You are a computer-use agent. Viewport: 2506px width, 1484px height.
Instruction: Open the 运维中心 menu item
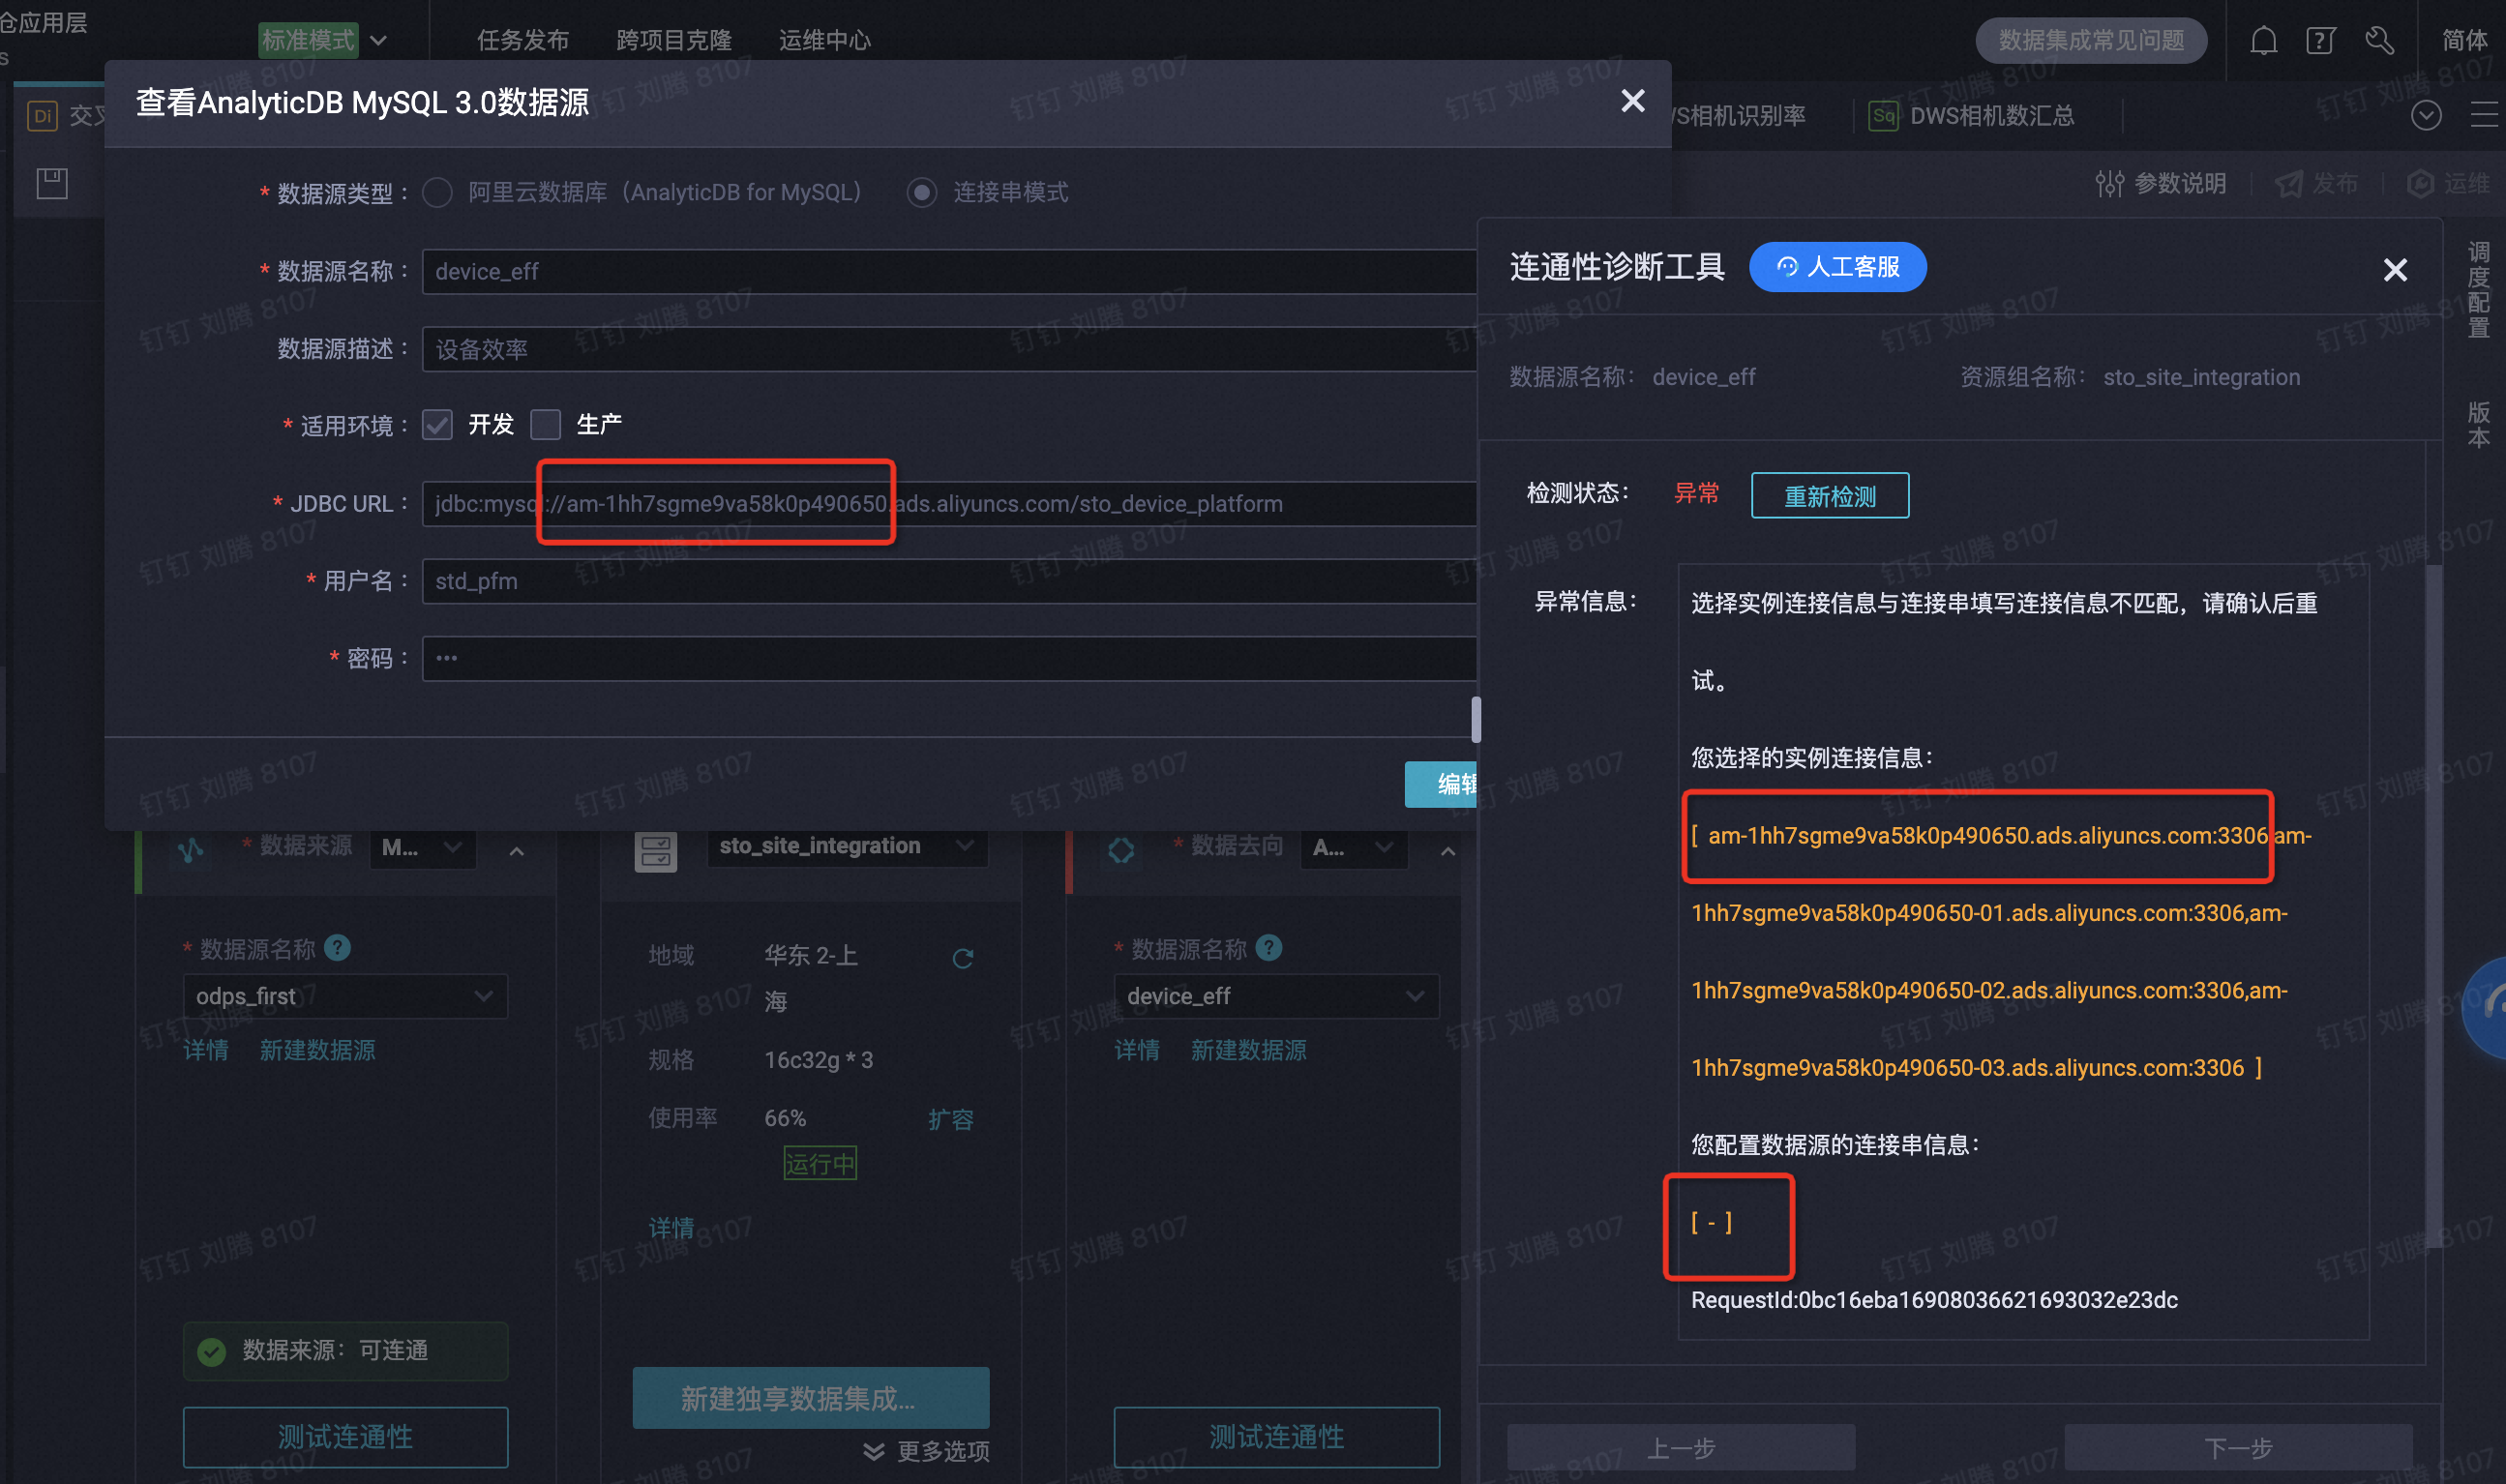pos(824,41)
